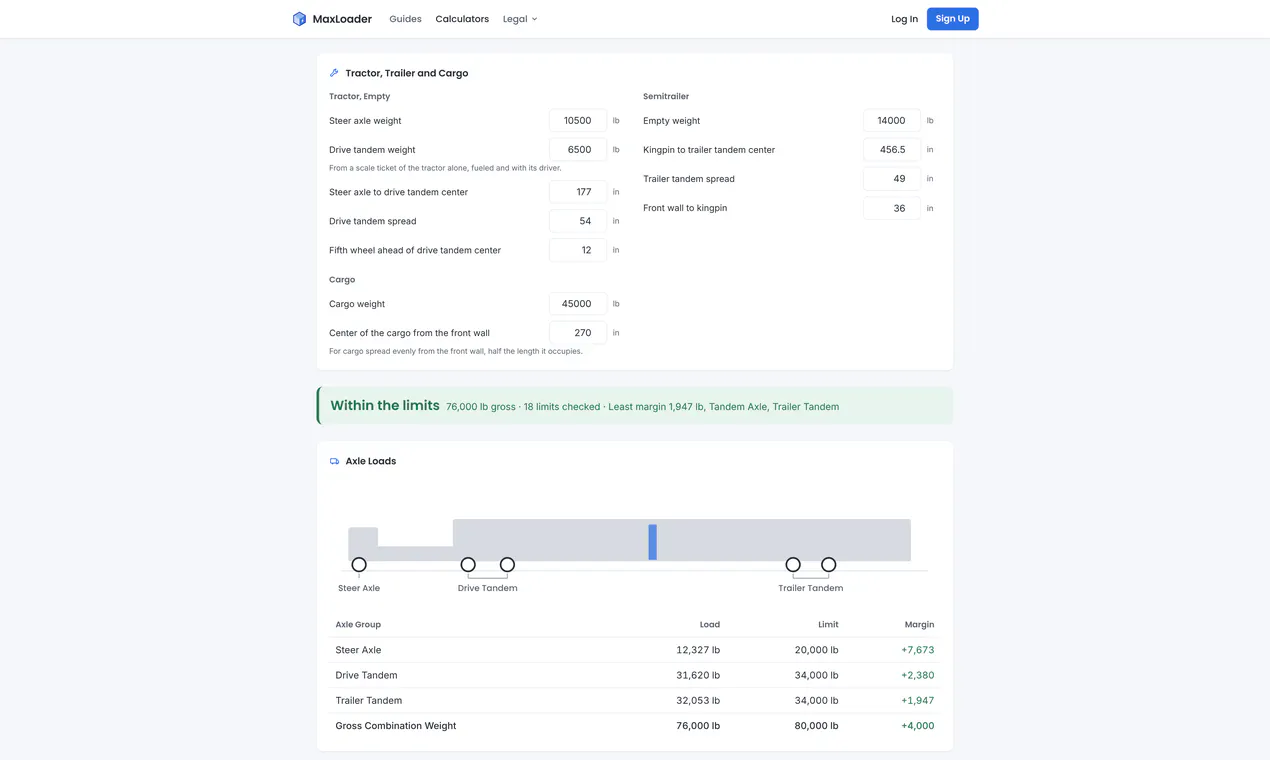Click the Sign Up button
The image size is (1270, 760).
coord(952,19)
